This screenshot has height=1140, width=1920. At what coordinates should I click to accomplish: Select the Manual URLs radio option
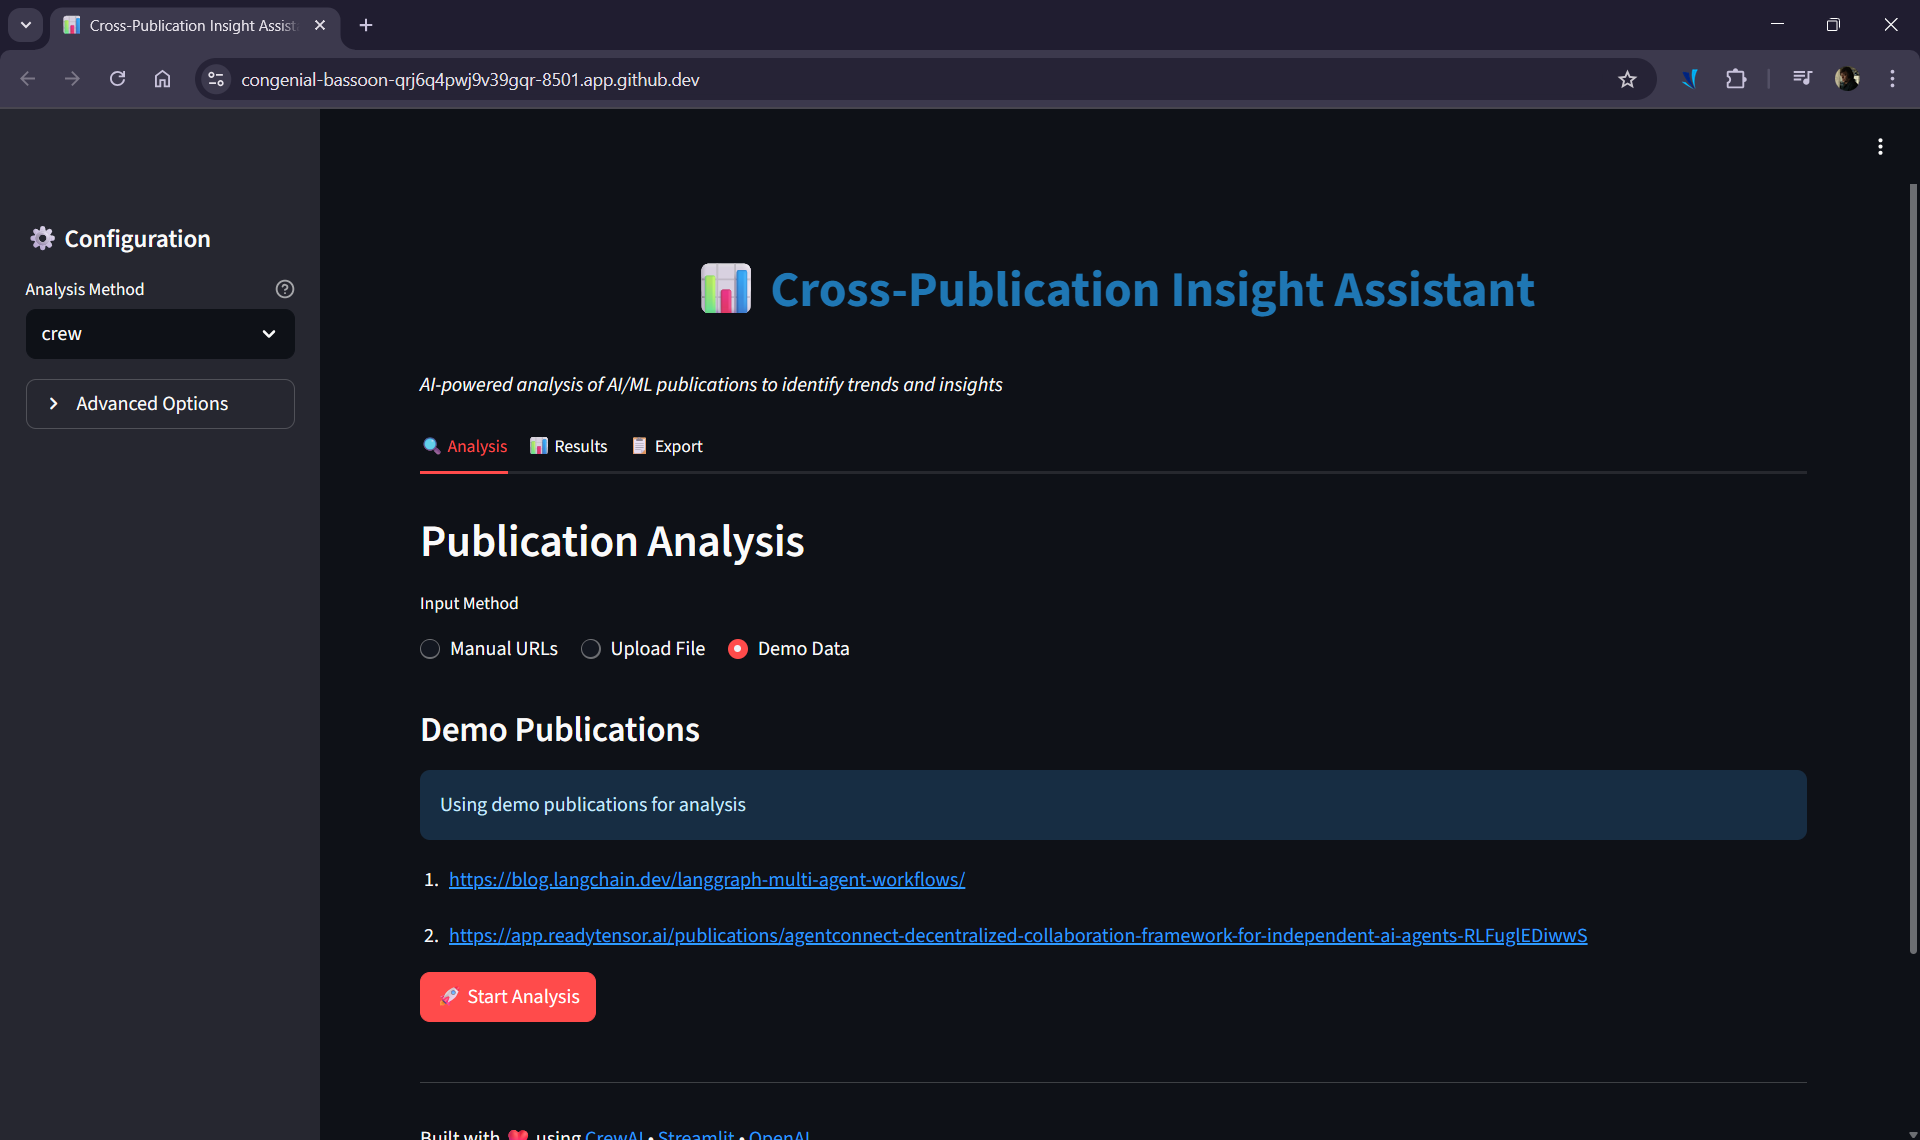pos(430,649)
